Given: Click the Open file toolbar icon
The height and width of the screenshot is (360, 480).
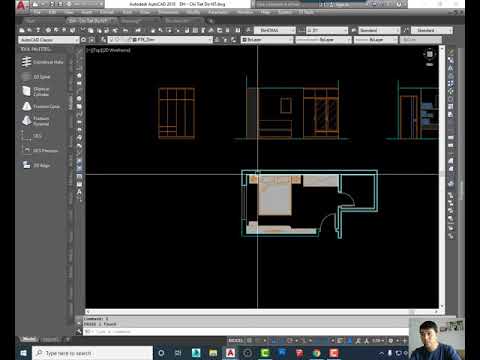Looking at the screenshot, I should [x=30, y=30].
